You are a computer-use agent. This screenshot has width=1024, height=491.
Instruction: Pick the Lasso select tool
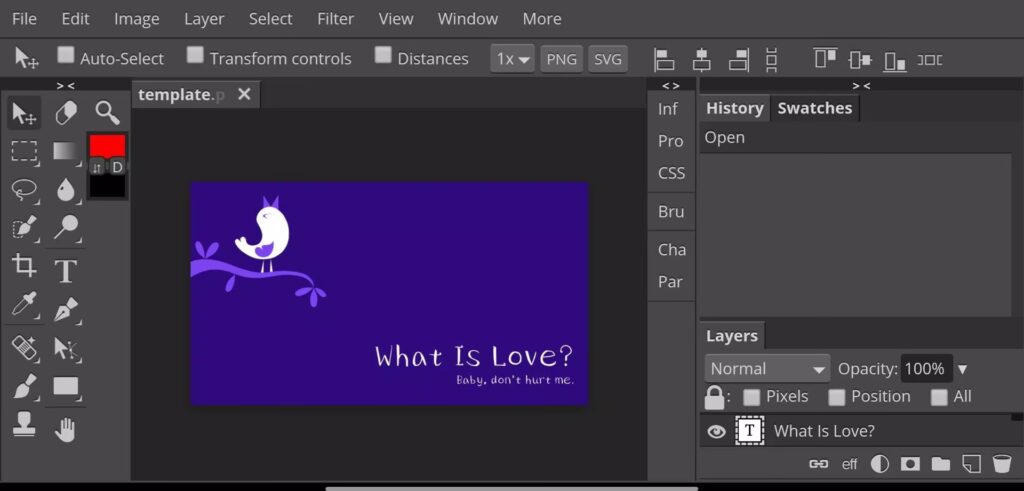24,189
